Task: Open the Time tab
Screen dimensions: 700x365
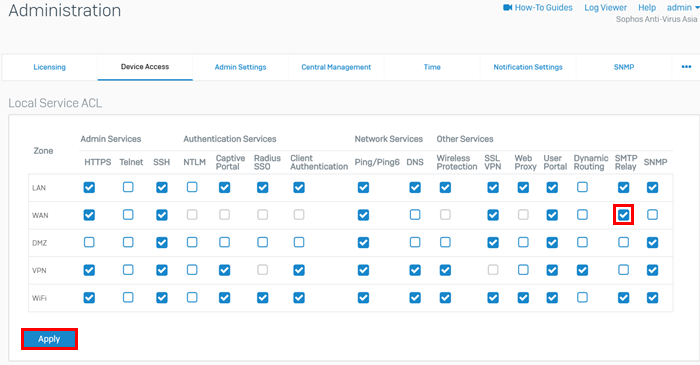Action: click(432, 67)
